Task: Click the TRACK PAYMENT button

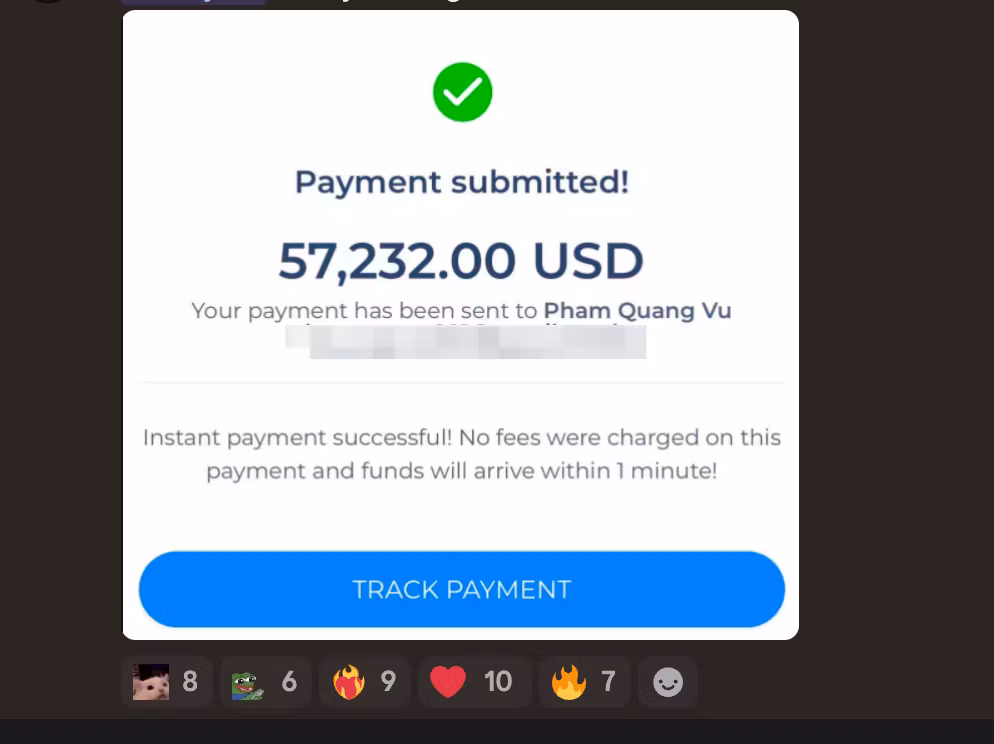Action: click(x=462, y=589)
